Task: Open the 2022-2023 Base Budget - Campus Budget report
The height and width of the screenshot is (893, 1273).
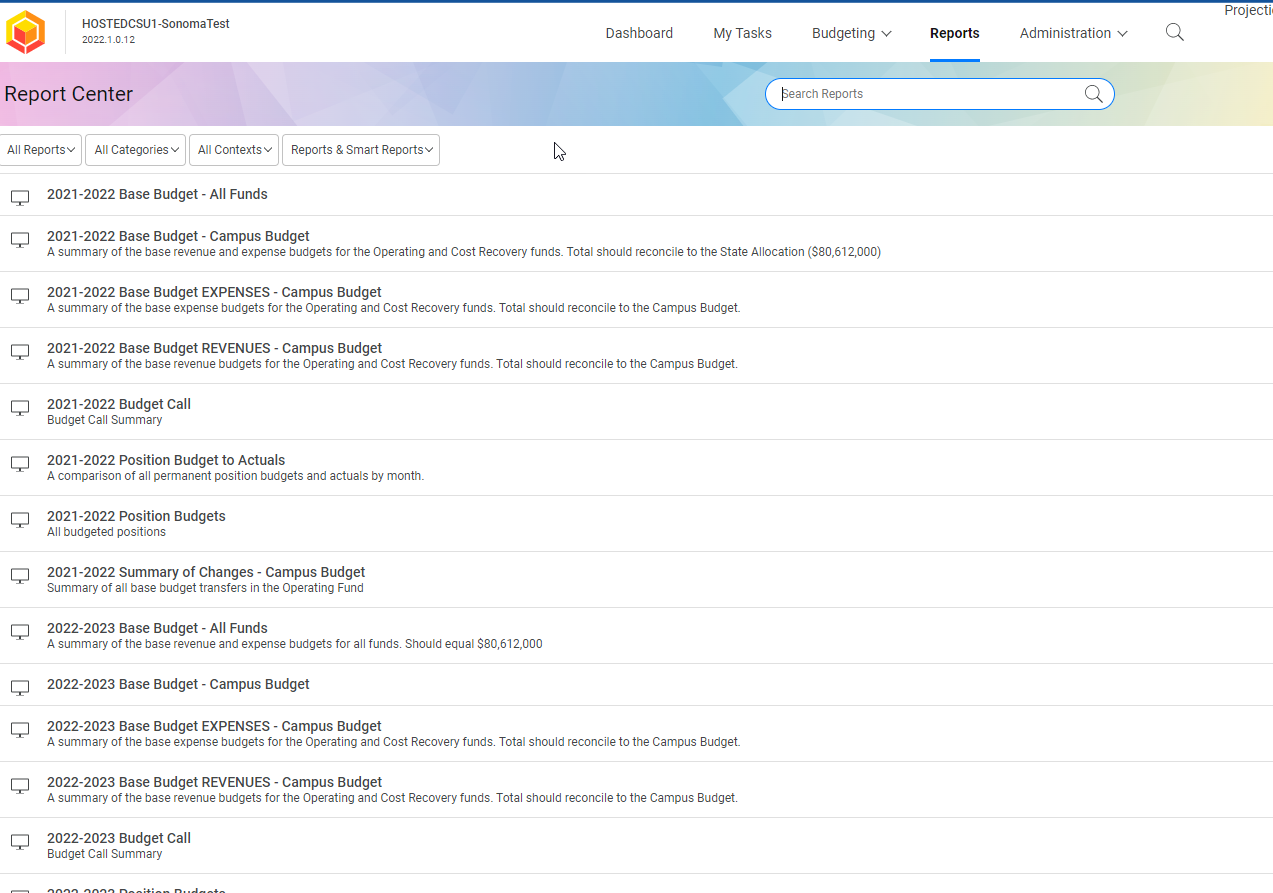Action: (177, 684)
